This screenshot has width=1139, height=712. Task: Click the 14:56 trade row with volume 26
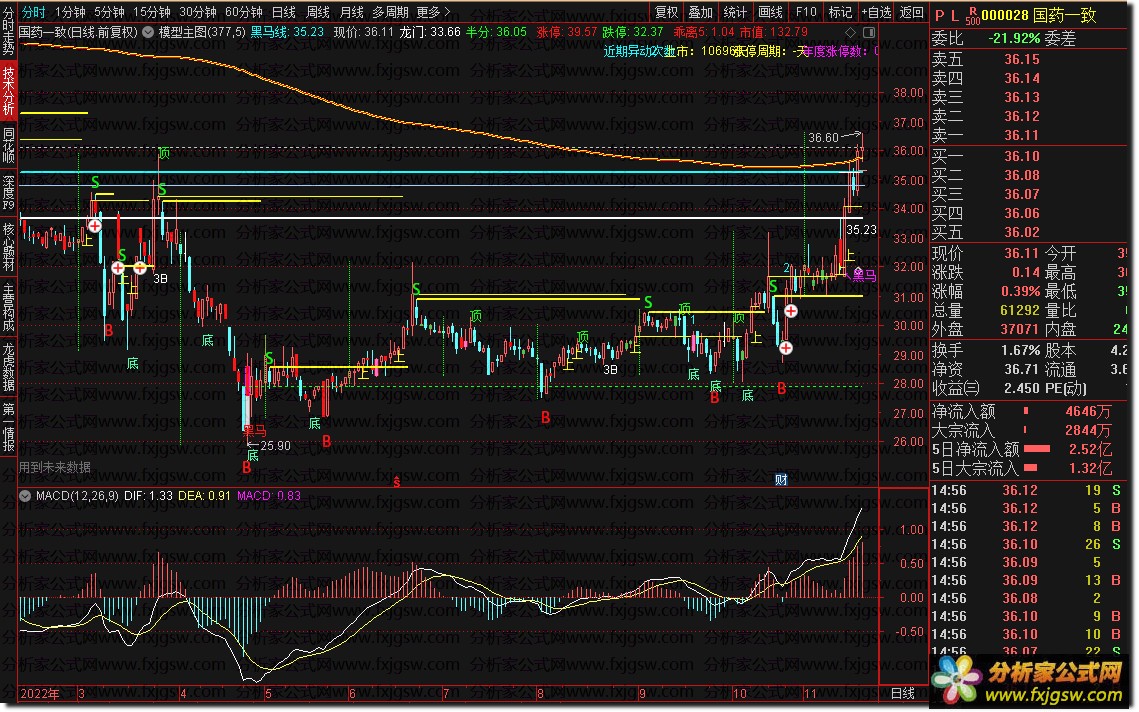pyautogui.click(x=1028, y=544)
